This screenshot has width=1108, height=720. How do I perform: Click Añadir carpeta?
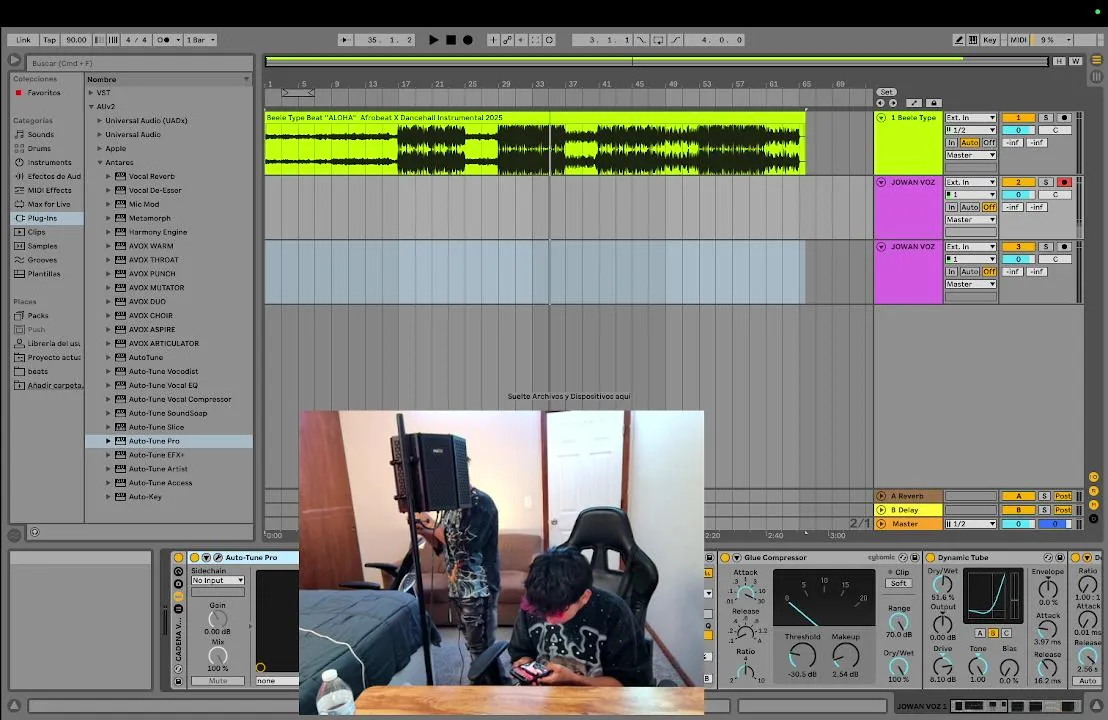[x=54, y=386]
